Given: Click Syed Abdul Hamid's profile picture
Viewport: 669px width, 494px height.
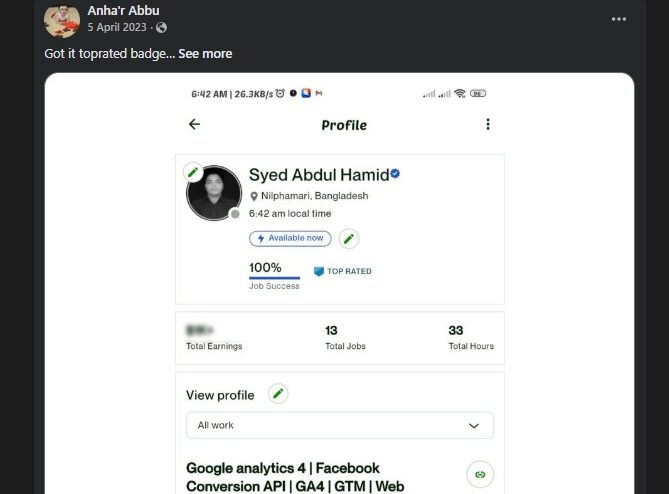Looking at the screenshot, I should (213, 193).
